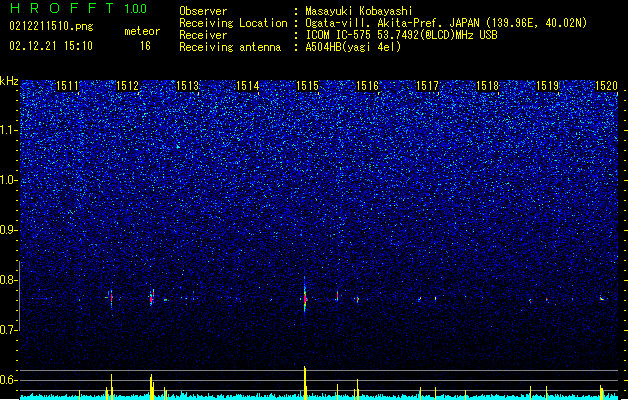Click the Receiving antenna label
629x400 pixels.
230,47
